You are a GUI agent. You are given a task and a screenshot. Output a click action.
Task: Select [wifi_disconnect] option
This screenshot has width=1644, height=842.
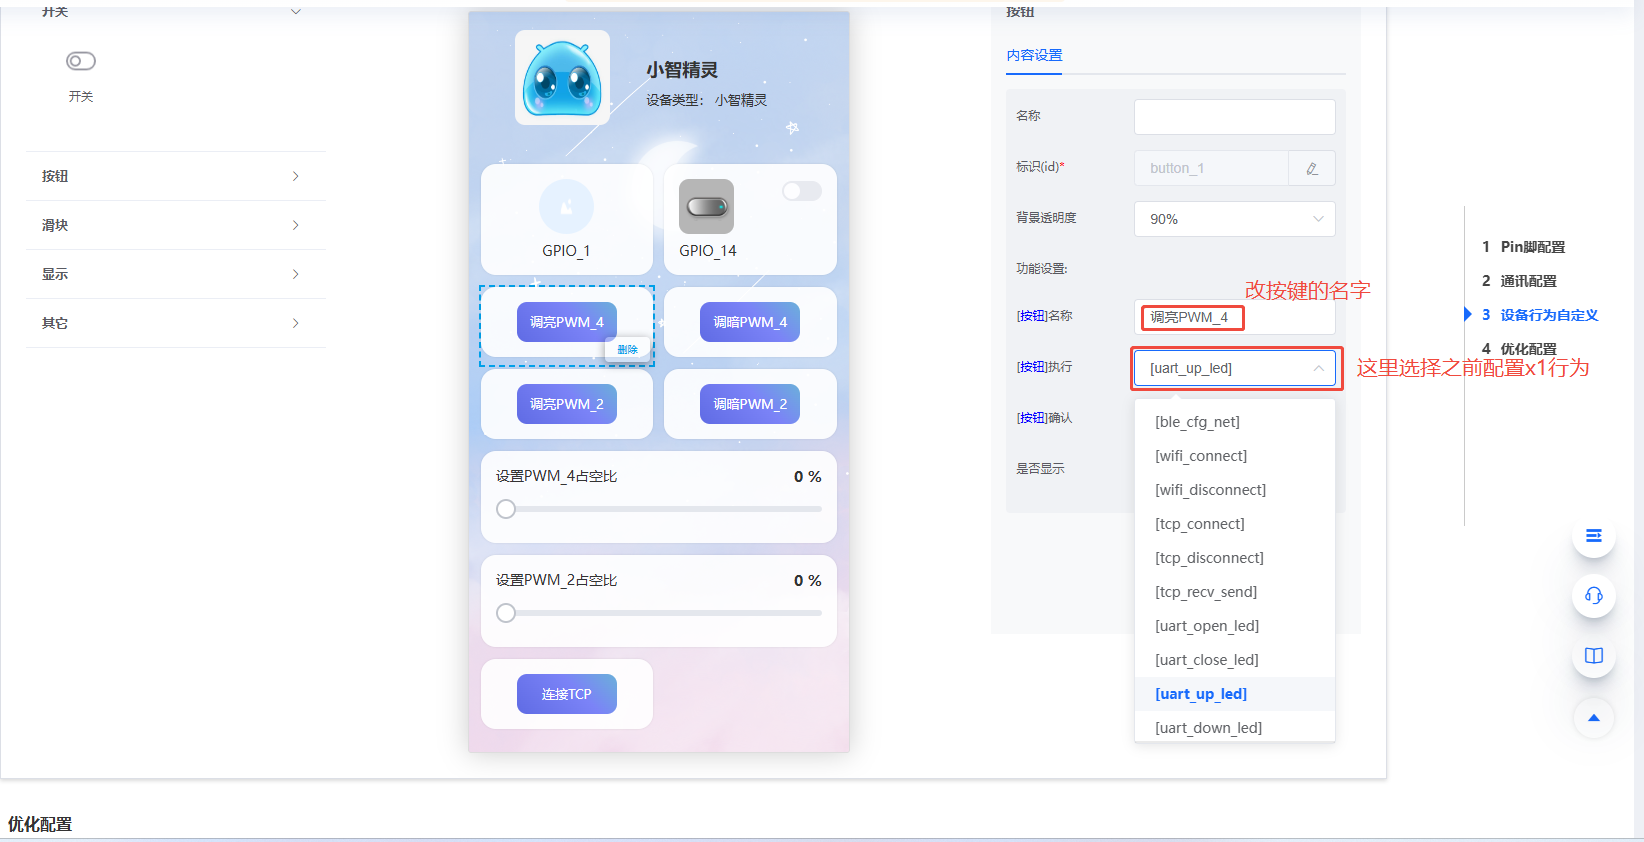pyautogui.click(x=1235, y=490)
